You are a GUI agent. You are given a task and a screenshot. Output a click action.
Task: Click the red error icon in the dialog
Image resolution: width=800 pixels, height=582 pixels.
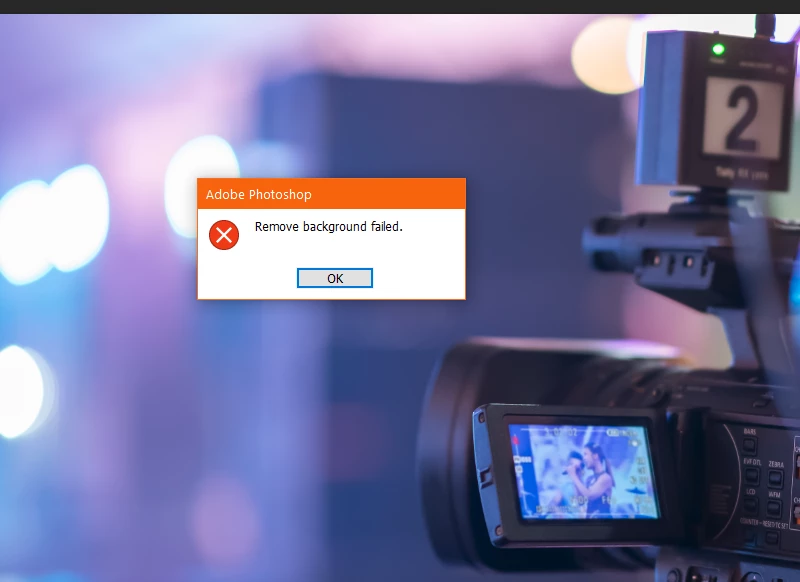click(224, 235)
